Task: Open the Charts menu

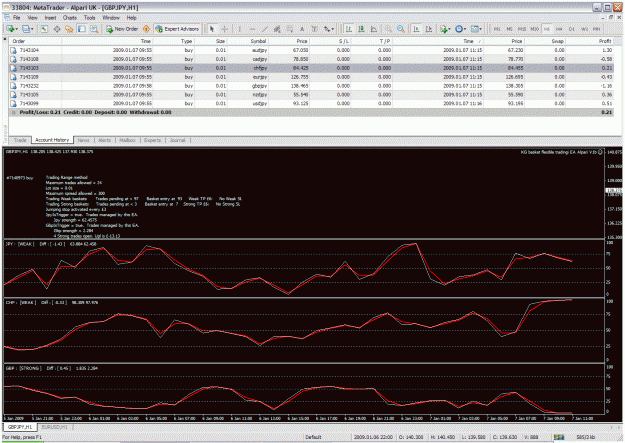Action: [70, 18]
